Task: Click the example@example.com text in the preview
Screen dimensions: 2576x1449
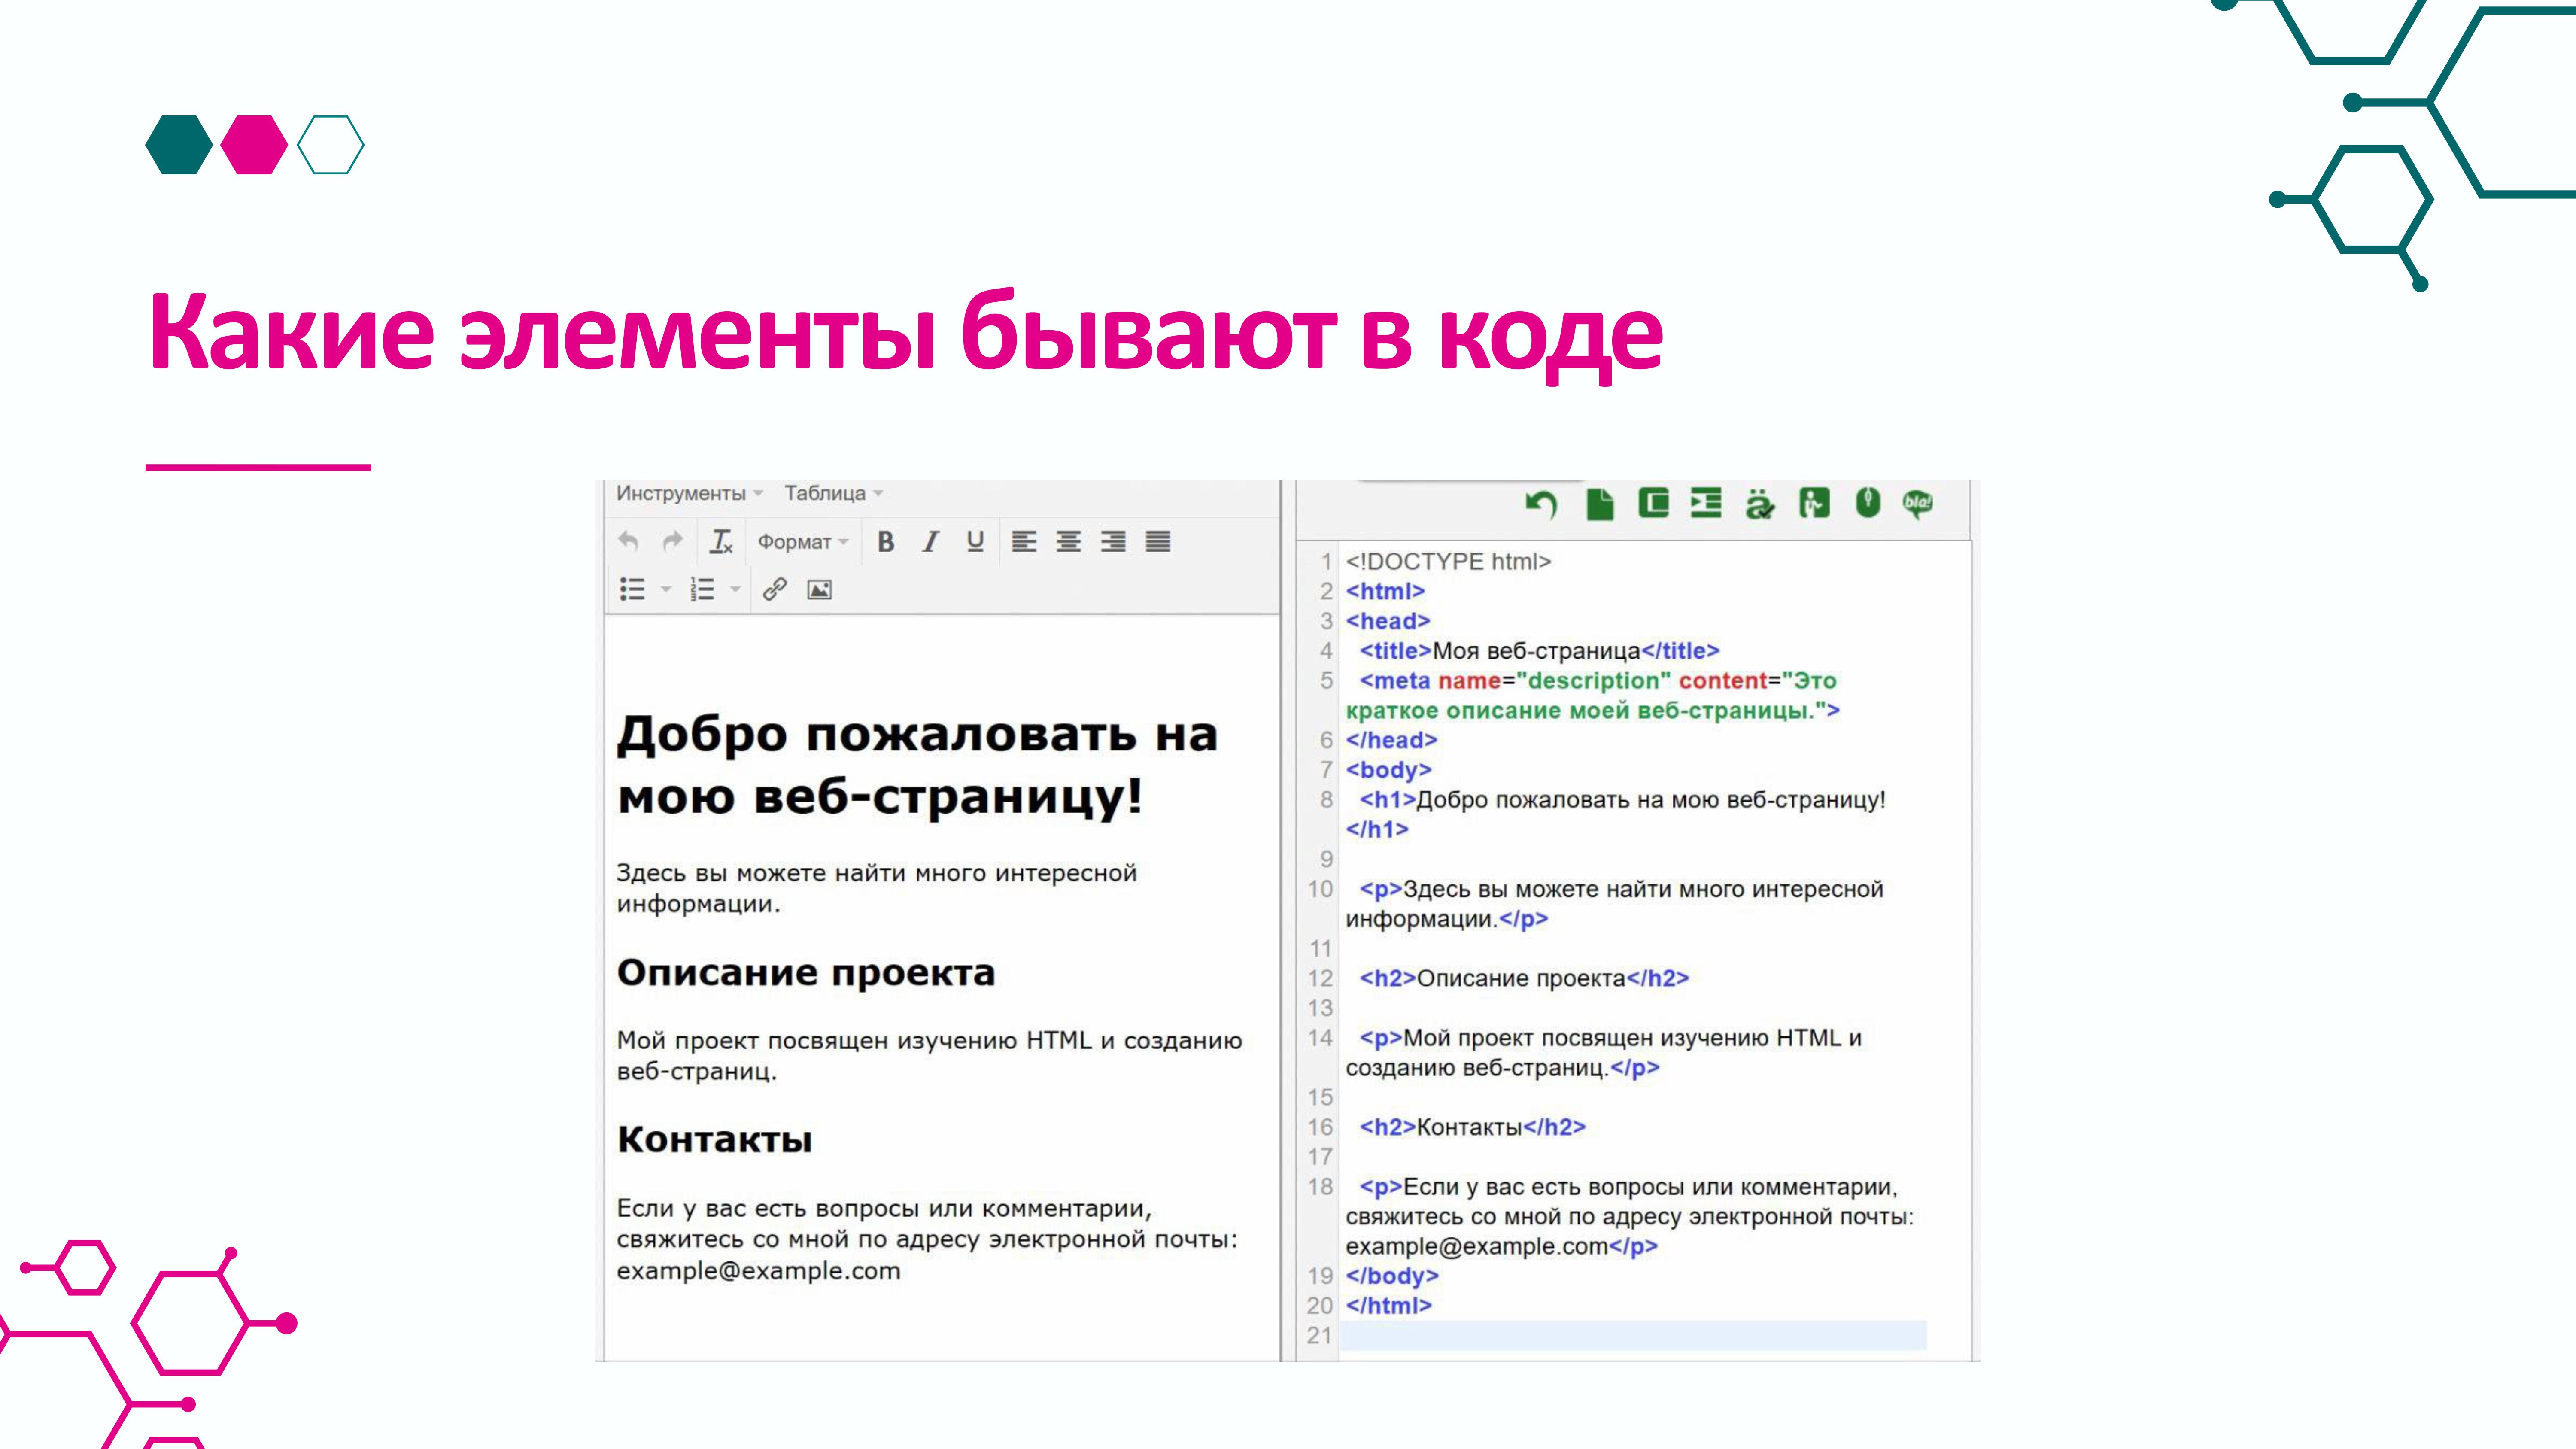Action: 758,1271
